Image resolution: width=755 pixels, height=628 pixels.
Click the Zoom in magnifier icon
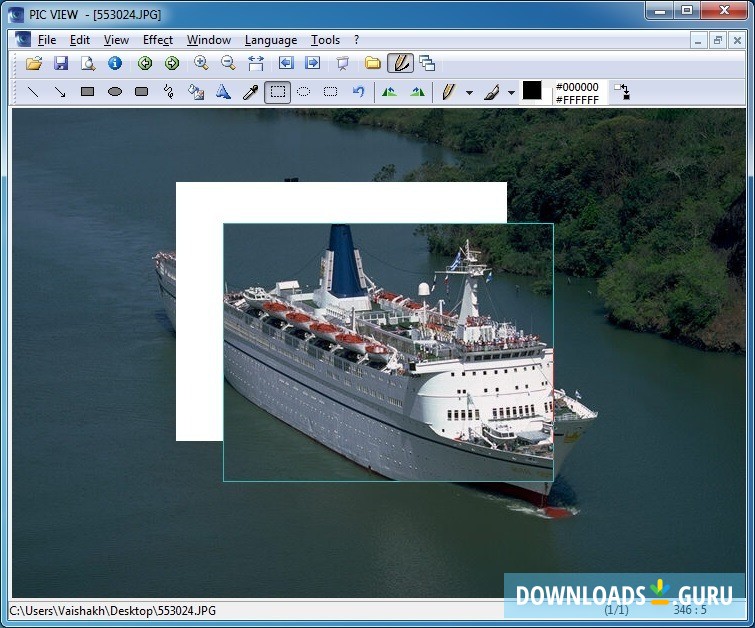[201, 63]
